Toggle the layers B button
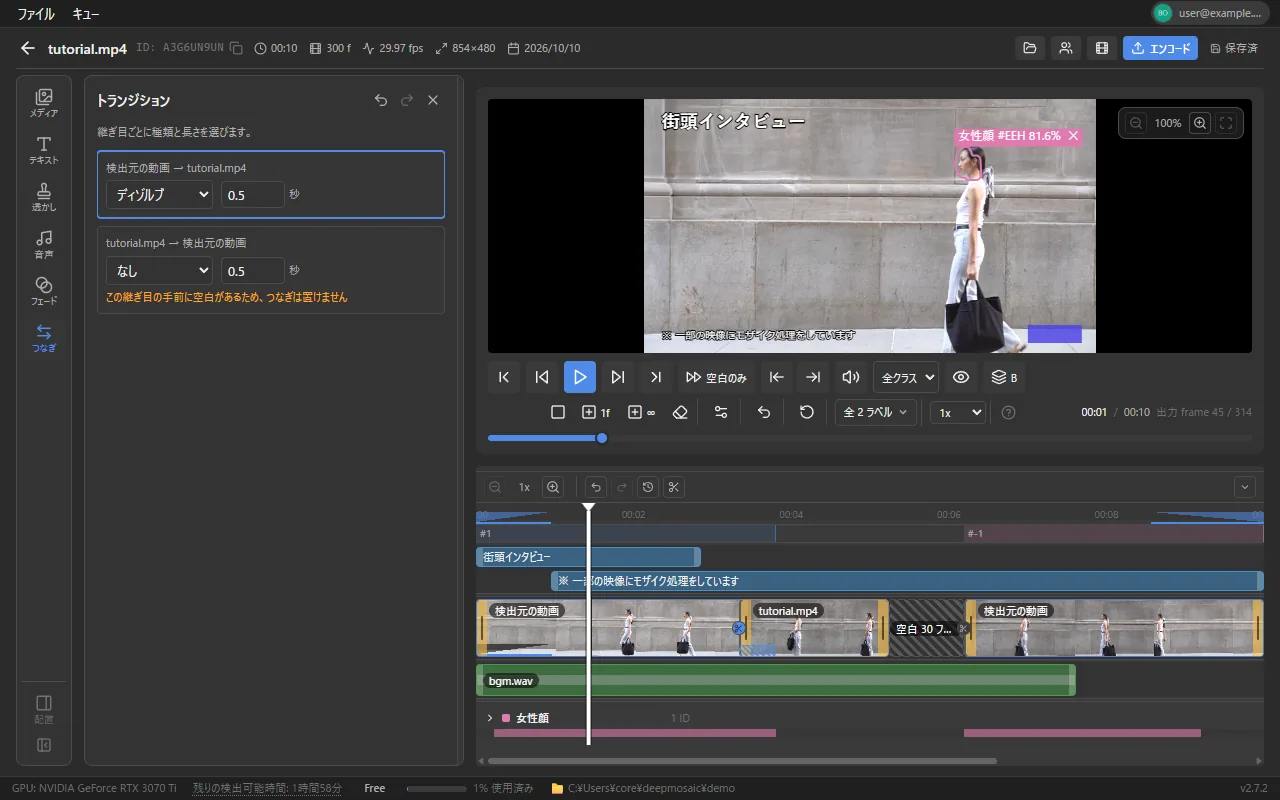Screen dimensions: 1280x800 click(1004, 377)
